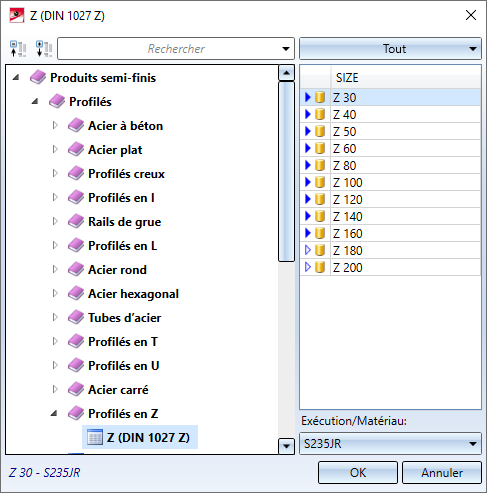Image resolution: width=487 pixels, height=493 pixels.
Task: Confirm selection with the OK button
Action: point(358,472)
